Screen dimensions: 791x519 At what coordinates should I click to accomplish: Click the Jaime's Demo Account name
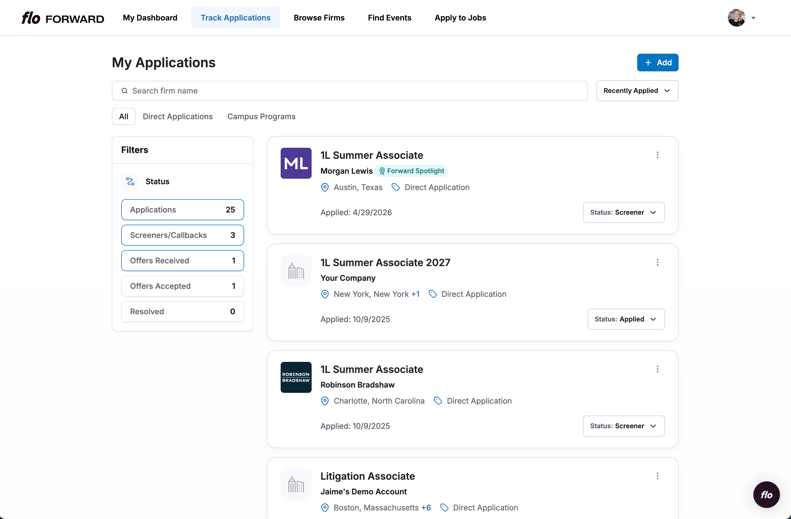[364, 492]
